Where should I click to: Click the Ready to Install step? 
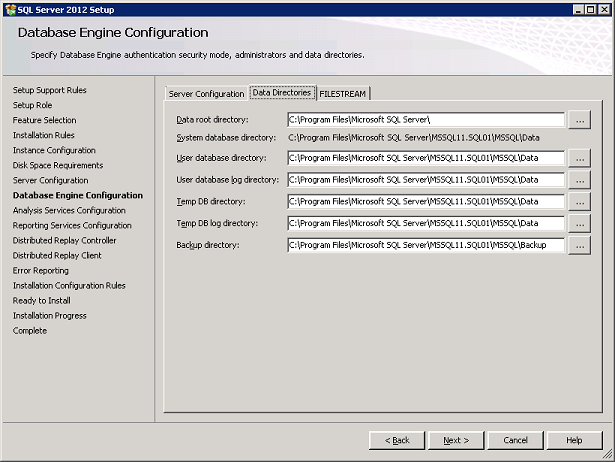tap(42, 301)
